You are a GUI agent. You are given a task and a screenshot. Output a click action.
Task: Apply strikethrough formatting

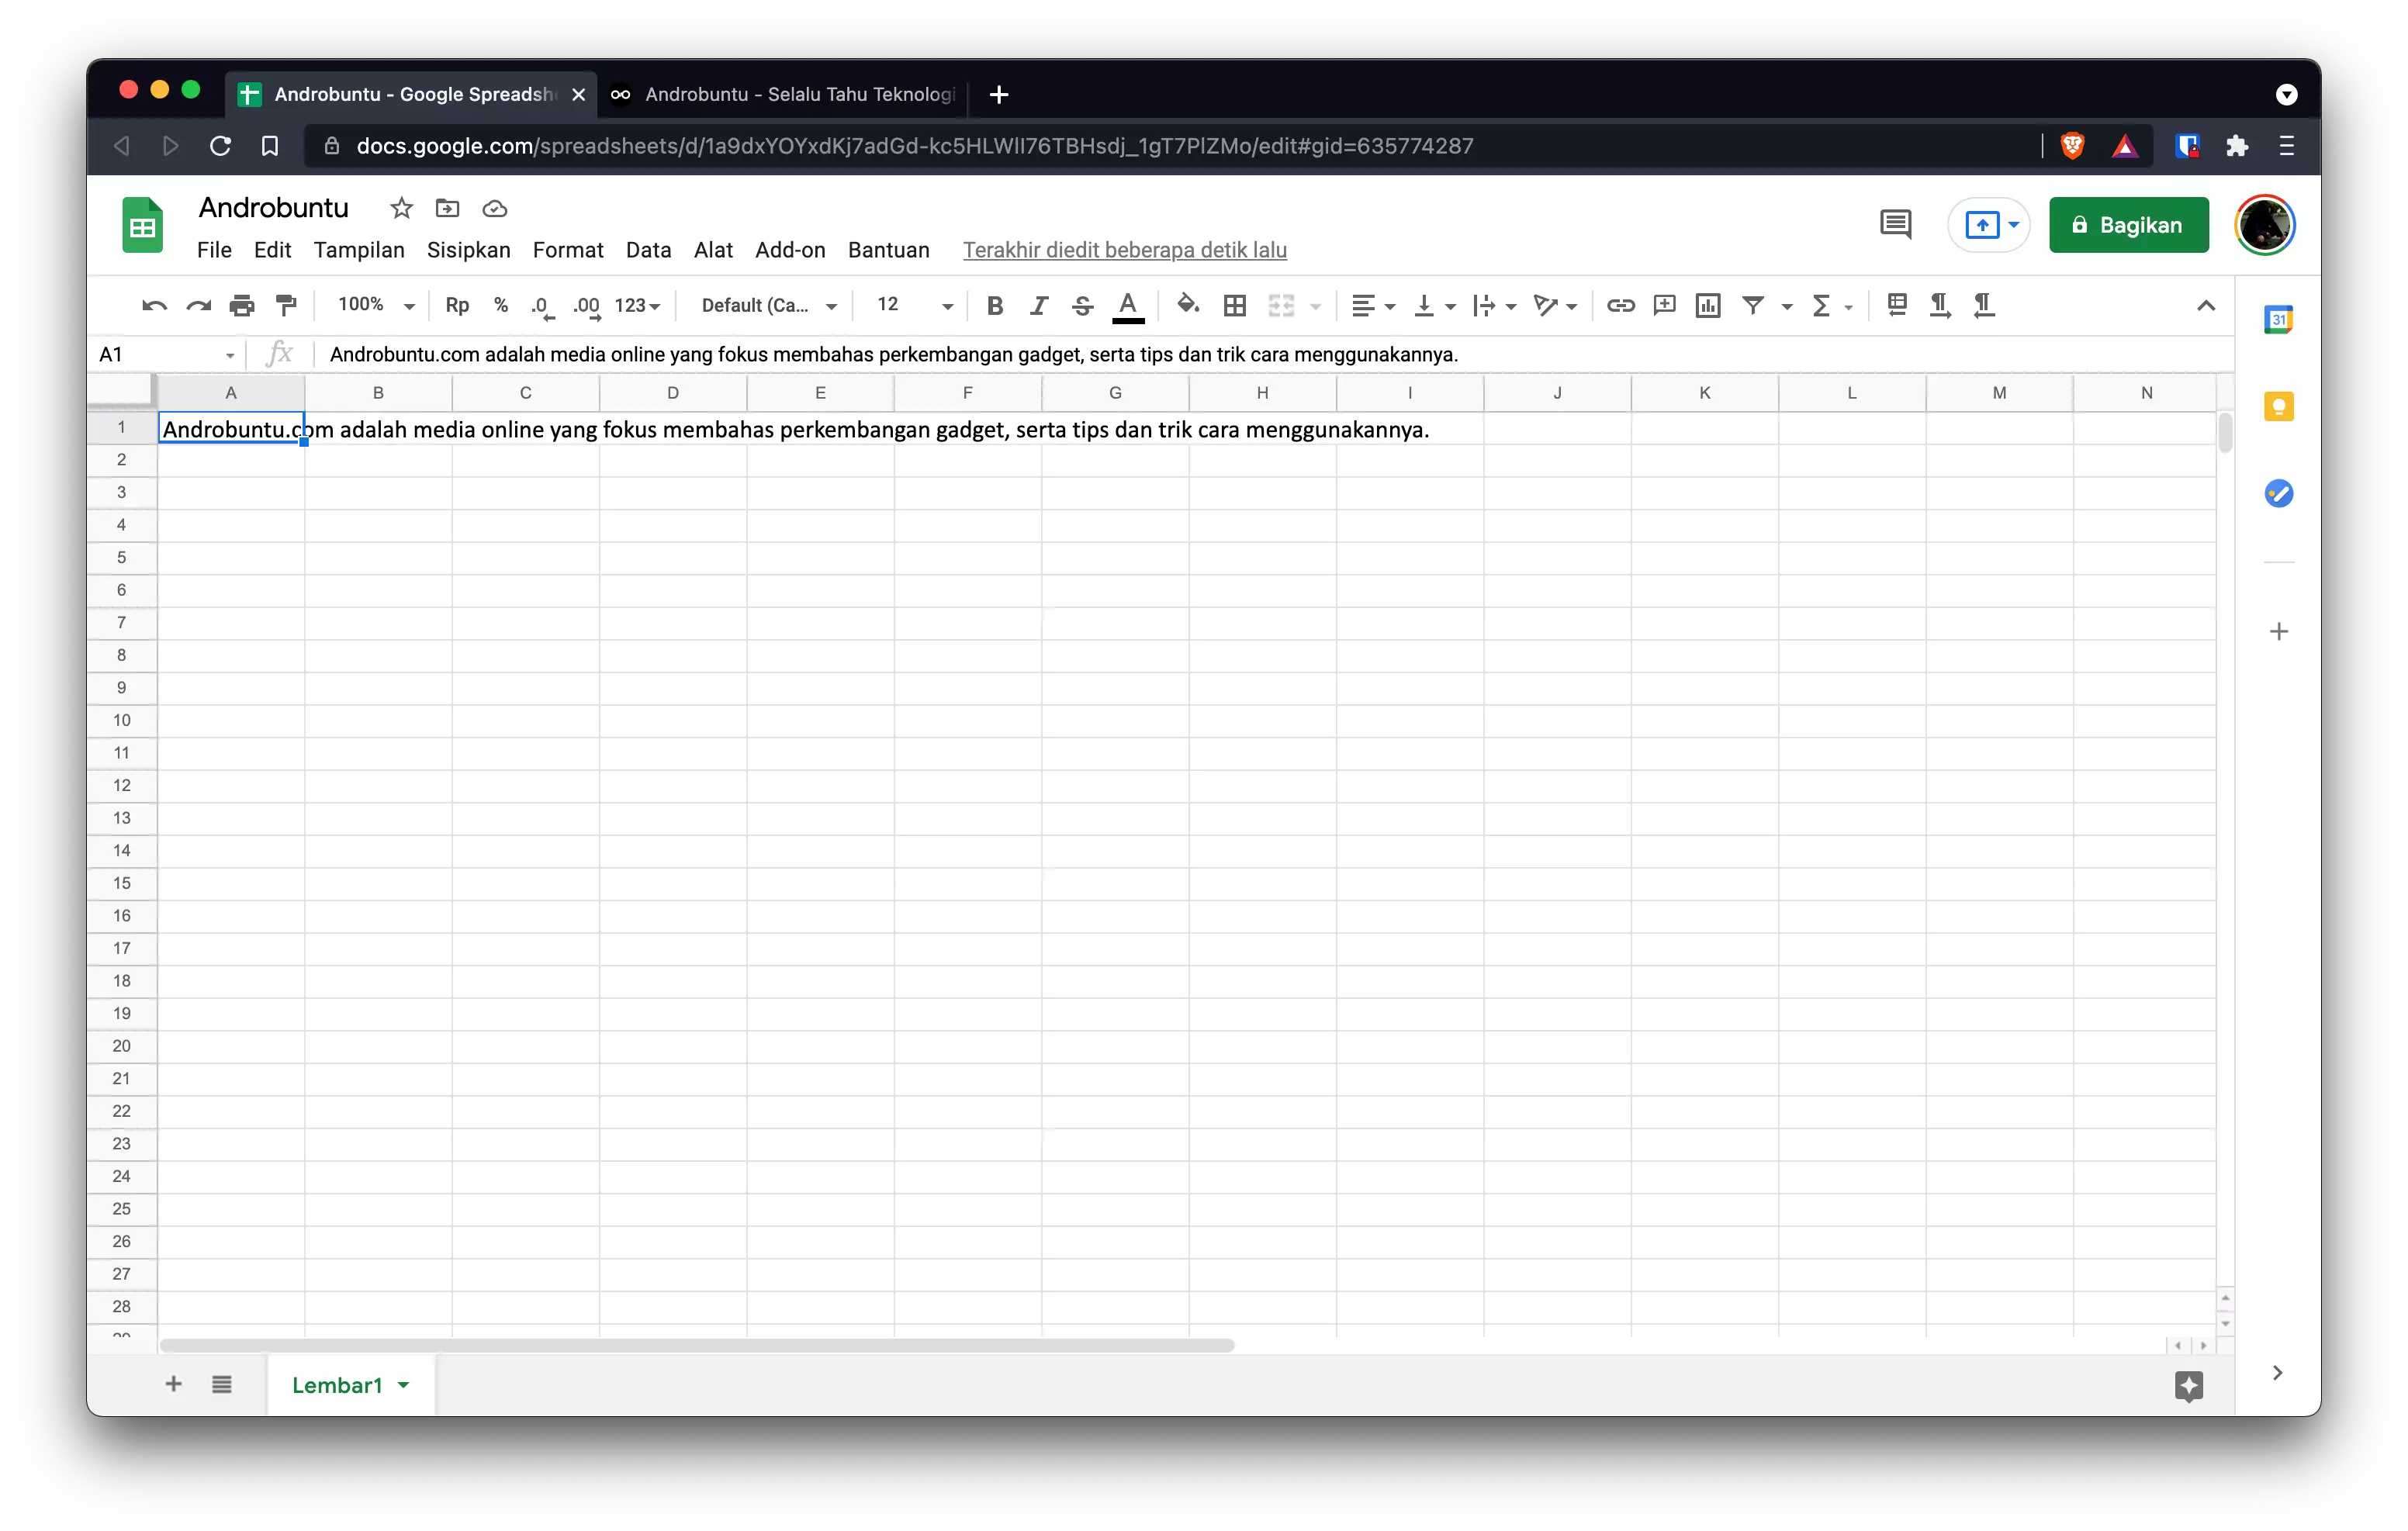(1083, 306)
